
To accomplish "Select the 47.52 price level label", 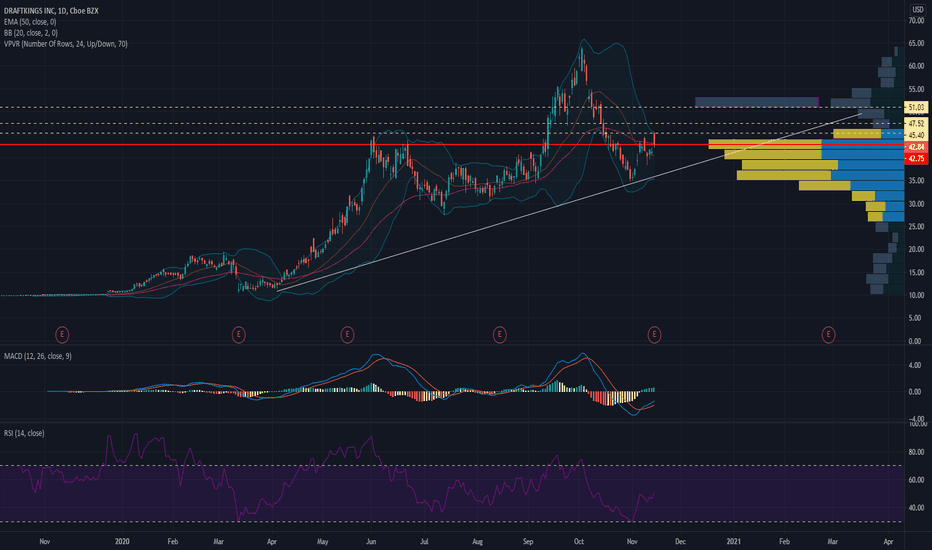I will [x=915, y=124].
